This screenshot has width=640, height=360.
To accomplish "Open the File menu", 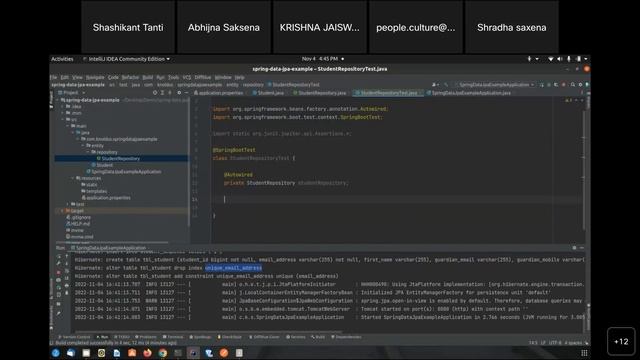I will [x=53, y=77].
